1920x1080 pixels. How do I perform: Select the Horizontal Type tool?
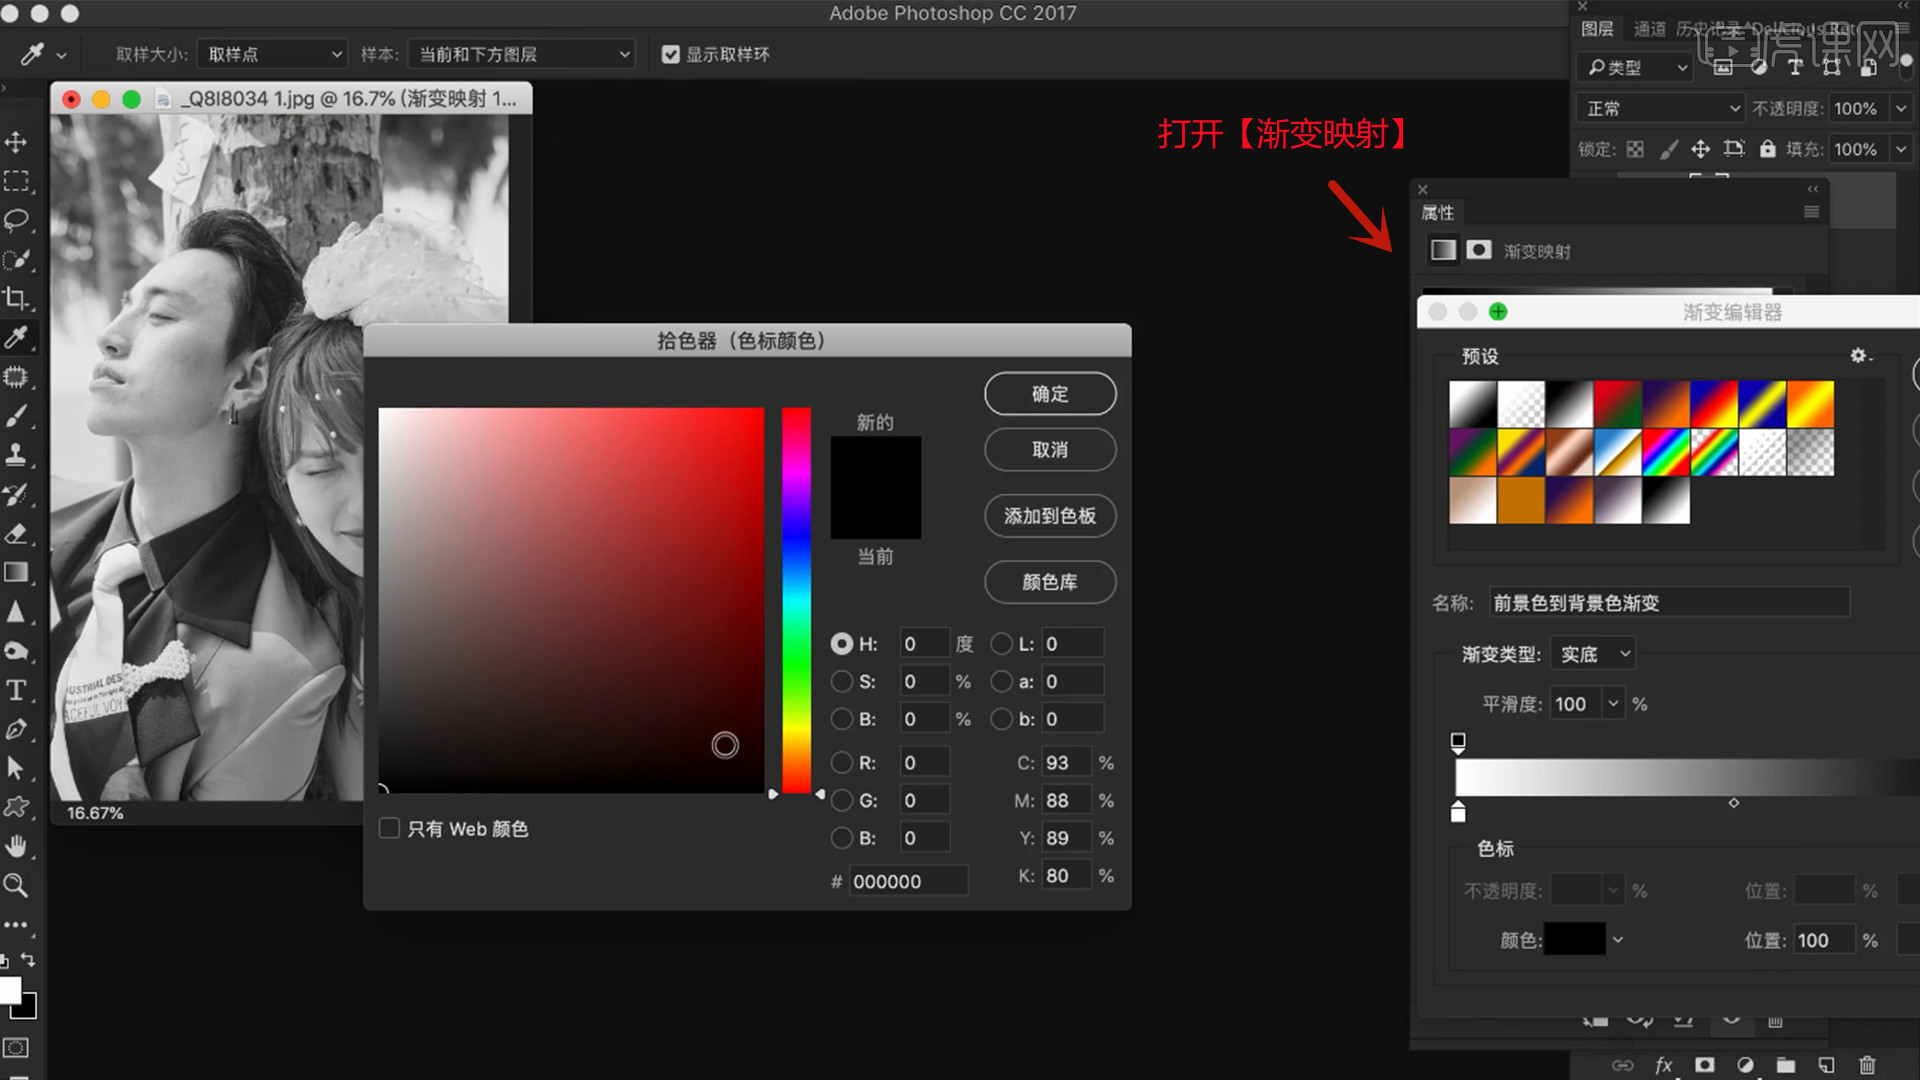click(x=16, y=690)
